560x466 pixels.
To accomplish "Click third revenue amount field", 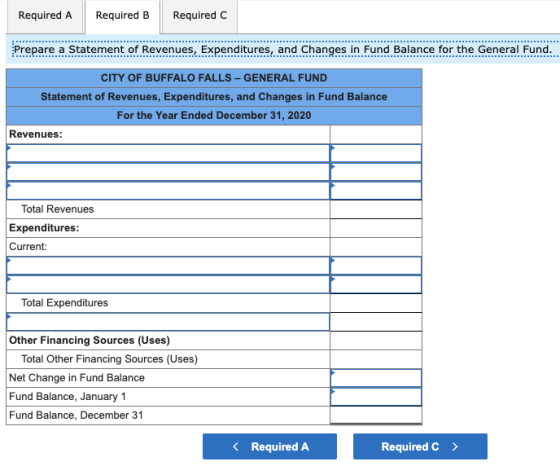I will coord(376,191).
